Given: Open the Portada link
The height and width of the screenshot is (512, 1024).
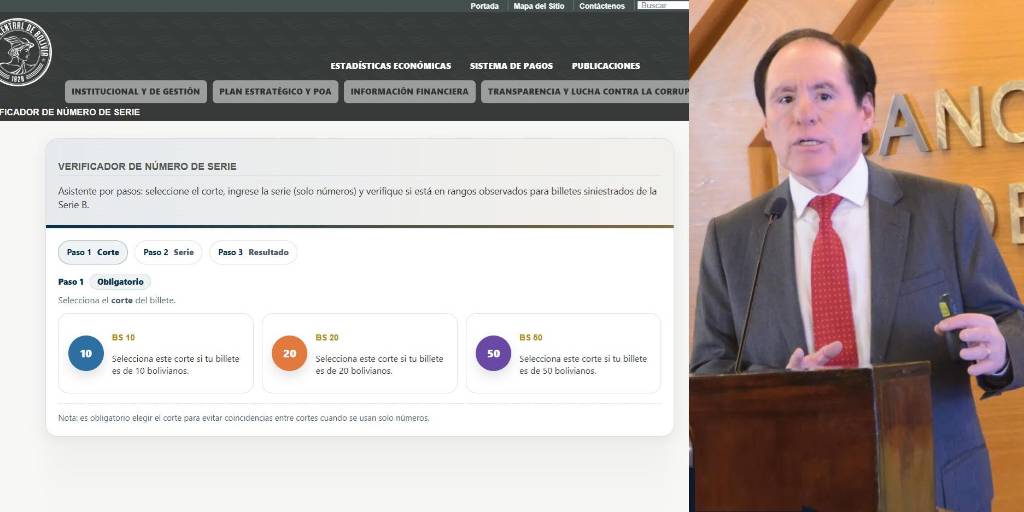Looking at the screenshot, I should (484, 6).
